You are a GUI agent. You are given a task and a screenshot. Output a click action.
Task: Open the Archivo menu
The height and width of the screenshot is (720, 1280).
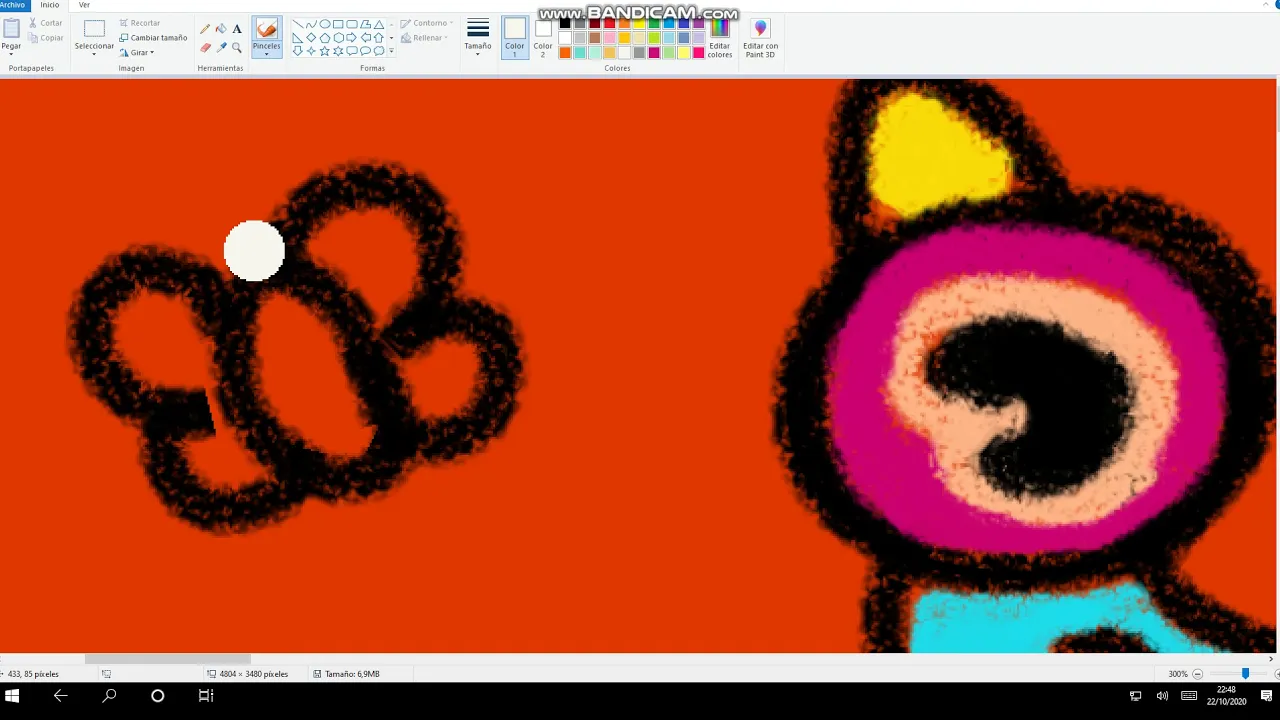click(x=13, y=5)
